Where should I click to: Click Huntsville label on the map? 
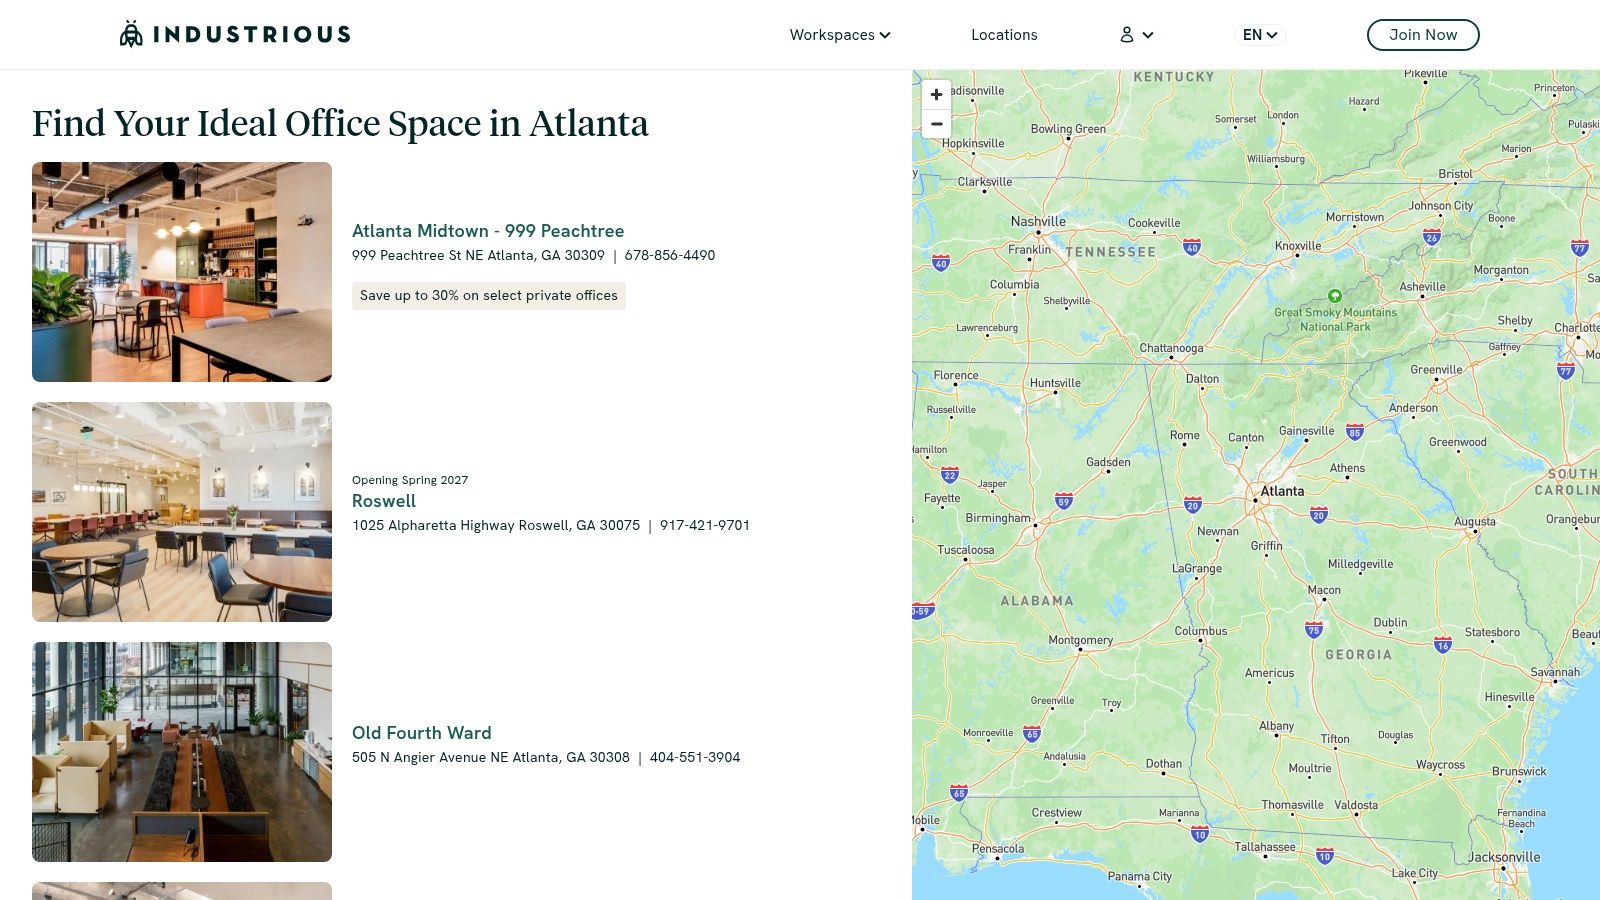tap(1055, 383)
